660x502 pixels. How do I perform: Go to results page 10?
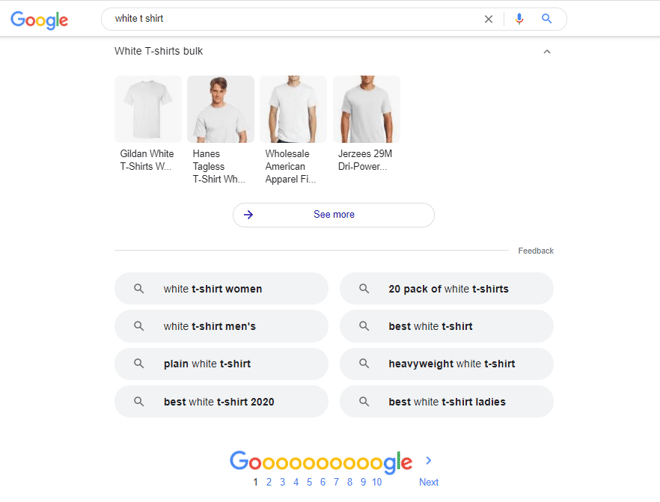[x=377, y=482]
